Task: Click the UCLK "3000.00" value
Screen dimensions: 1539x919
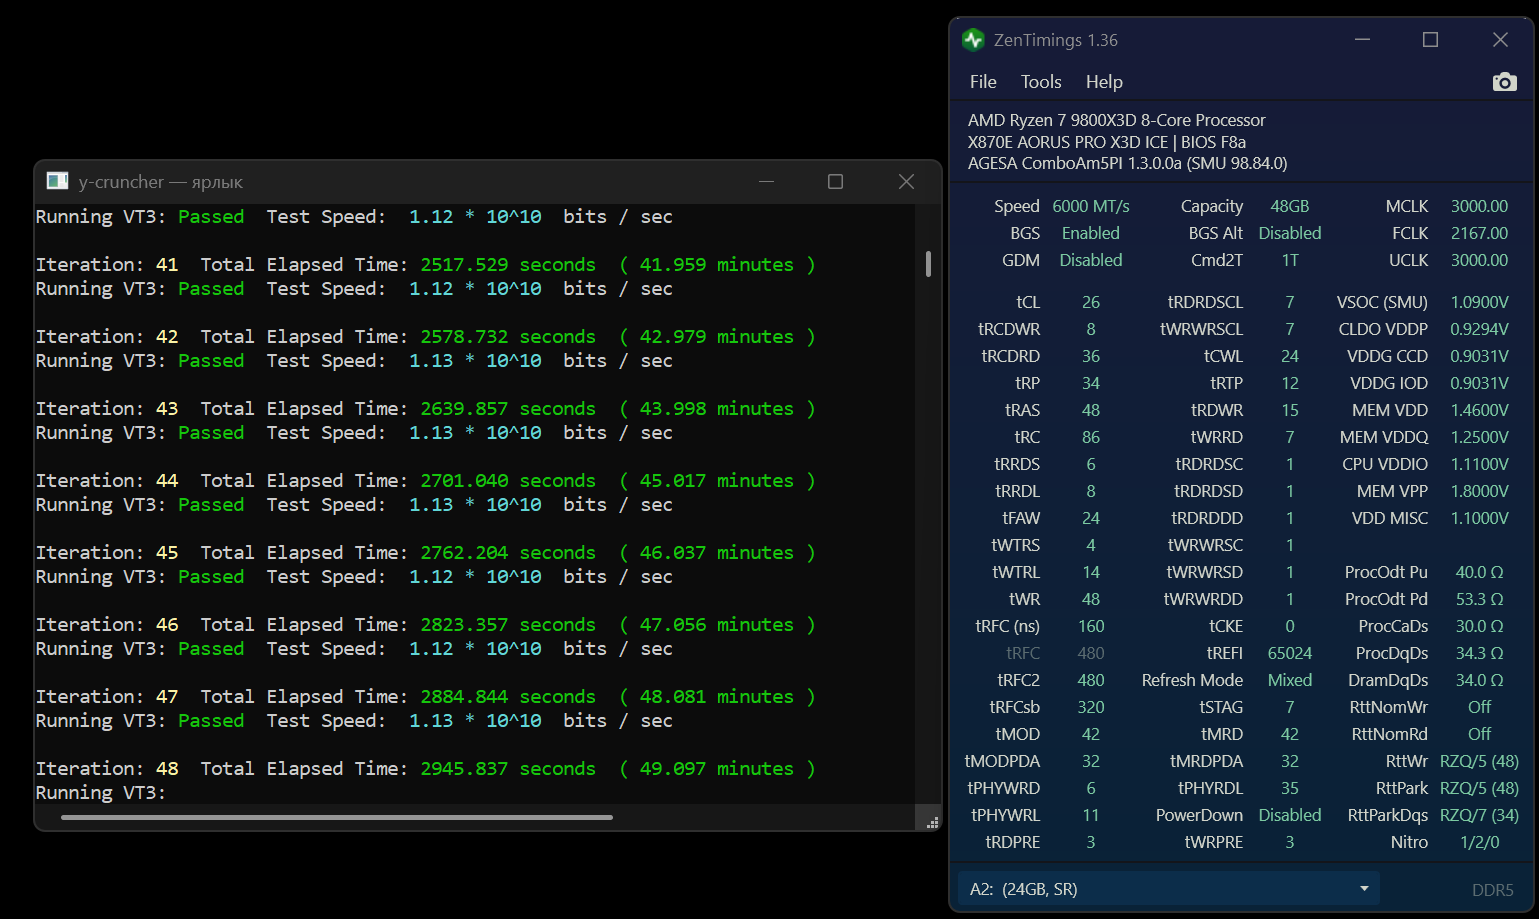Action: click(x=1479, y=260)
